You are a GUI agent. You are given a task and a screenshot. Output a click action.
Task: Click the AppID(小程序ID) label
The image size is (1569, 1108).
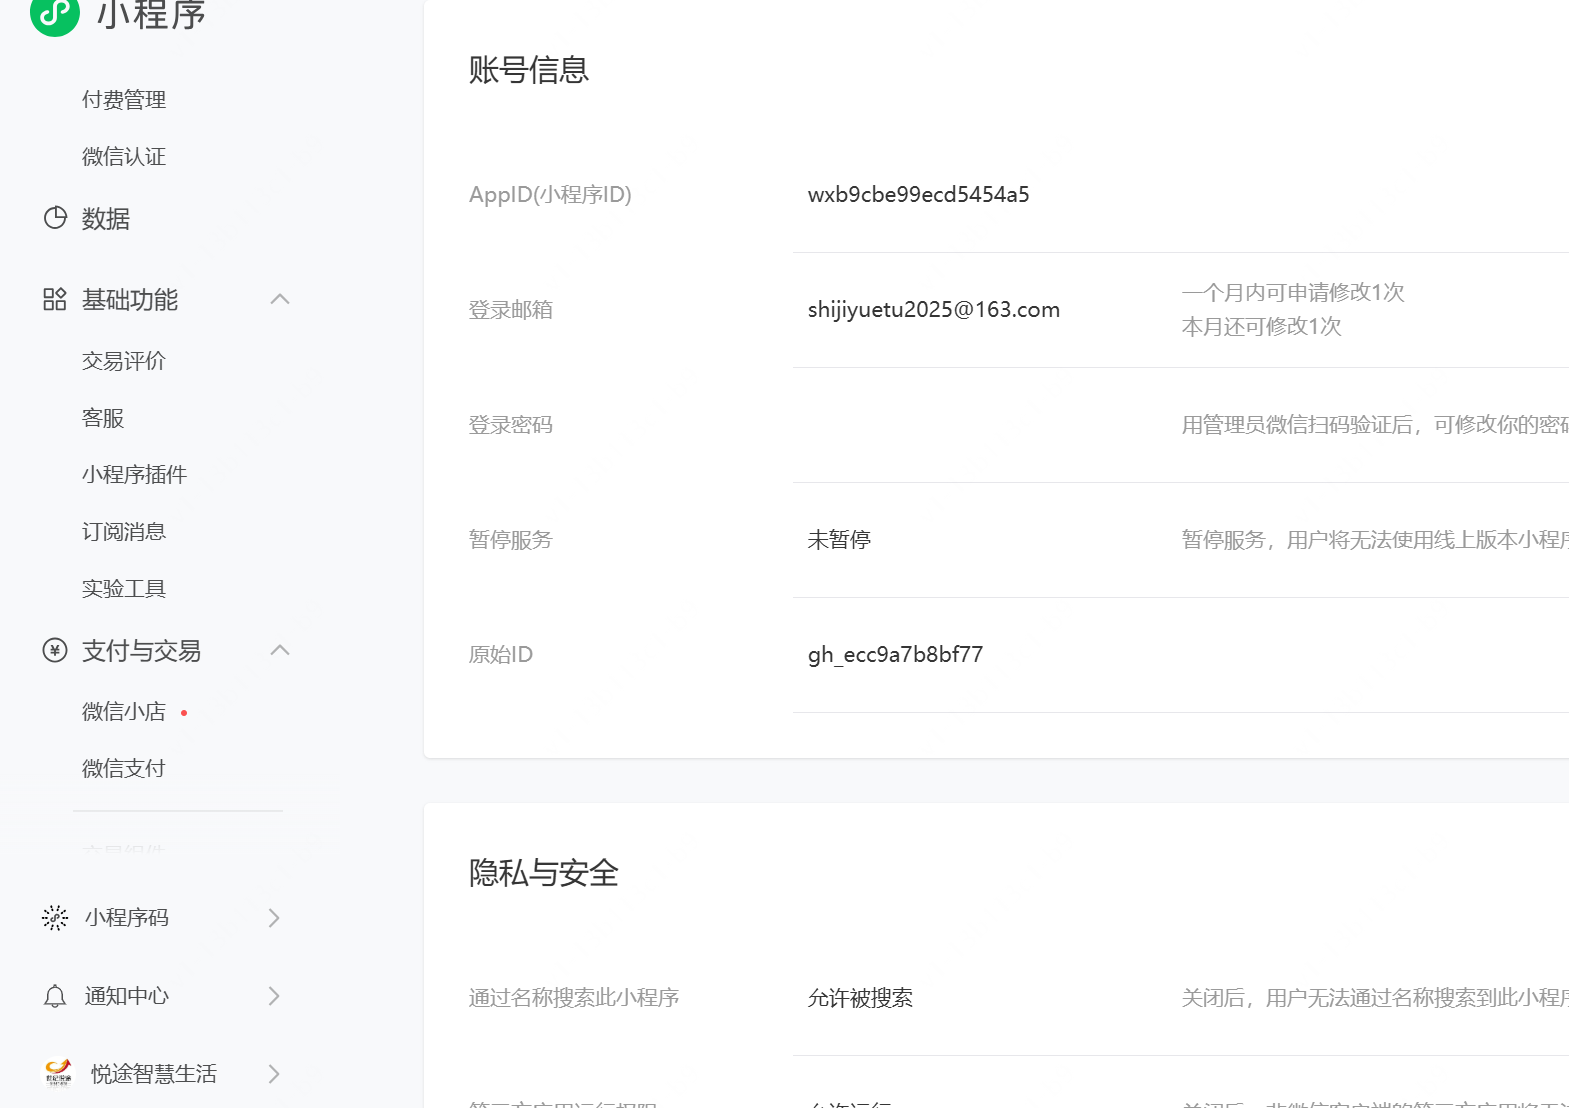tap(550, 194)
